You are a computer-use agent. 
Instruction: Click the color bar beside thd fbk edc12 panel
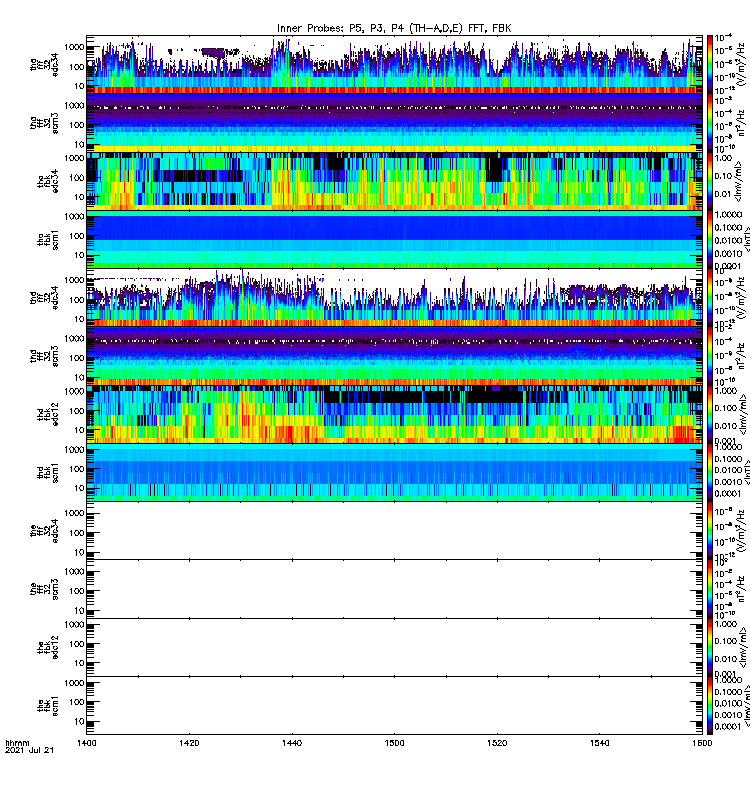click(x=710, y=414)
